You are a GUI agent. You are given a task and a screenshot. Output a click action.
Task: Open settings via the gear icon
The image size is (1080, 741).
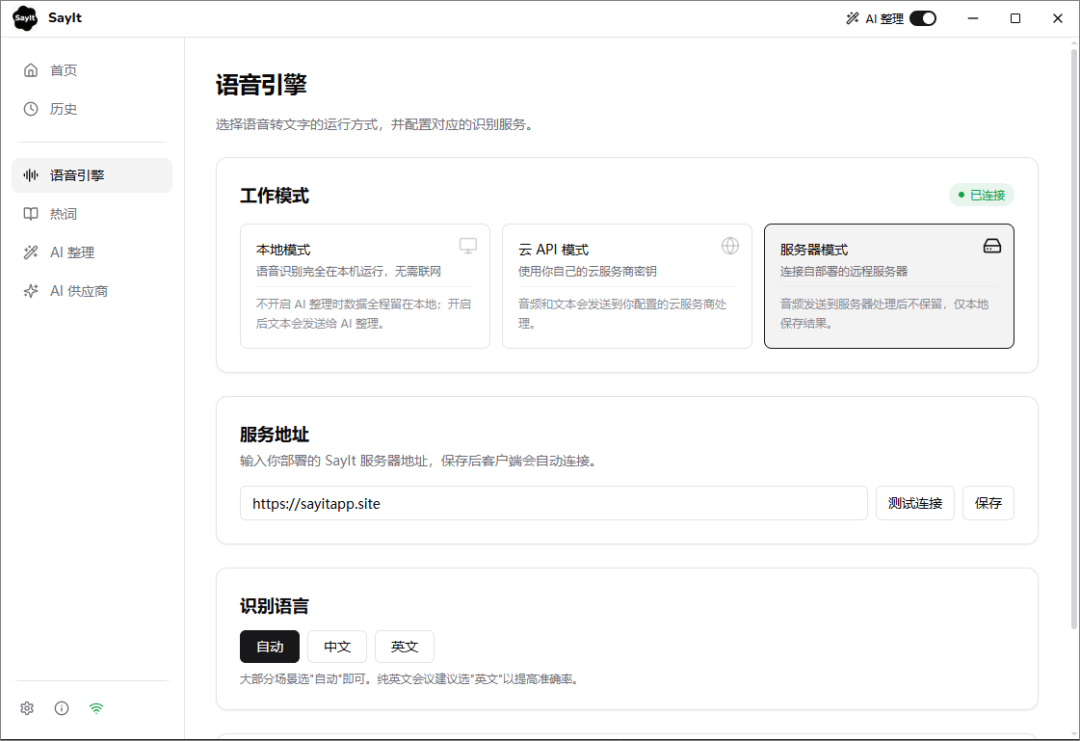[x=27, y=708]
